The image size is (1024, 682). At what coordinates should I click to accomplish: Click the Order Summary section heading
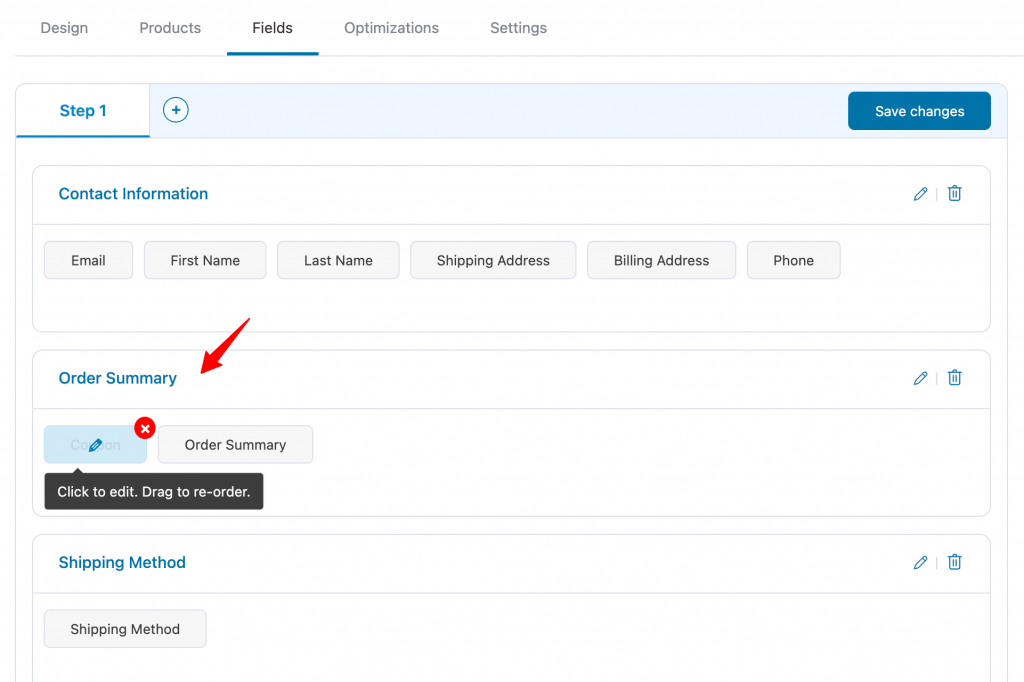click(118, 378)
